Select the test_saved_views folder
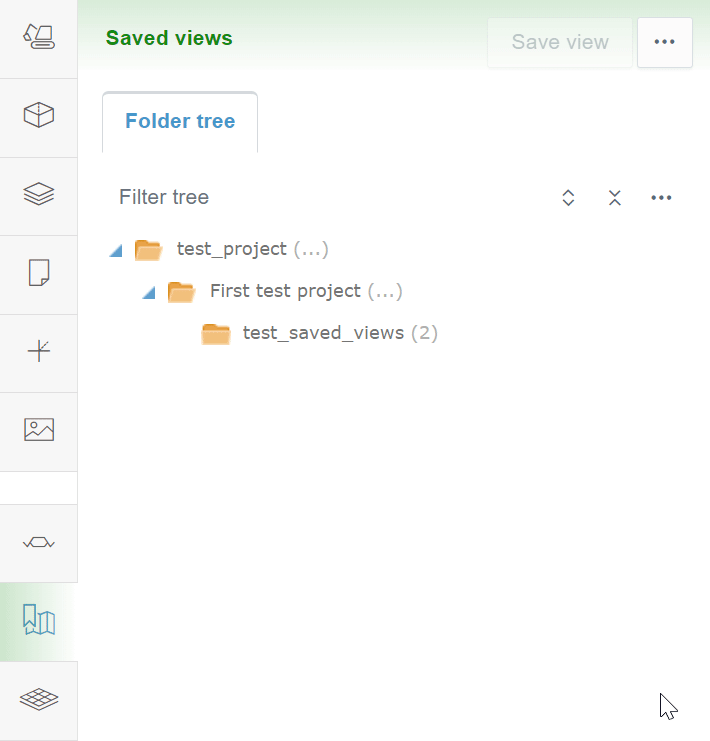 pos(323,333)
